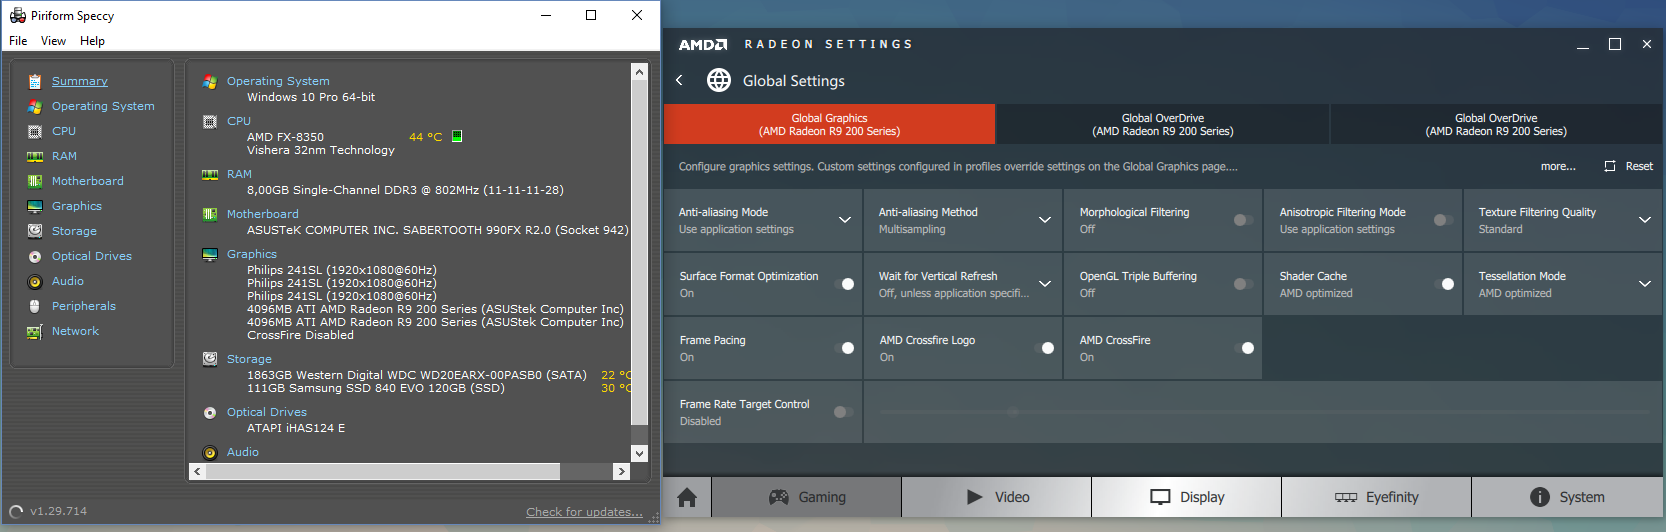Click the refresh spinner icon next to the Speccy version
This screenshot has width=1666, height=532.
click(16, 512)
